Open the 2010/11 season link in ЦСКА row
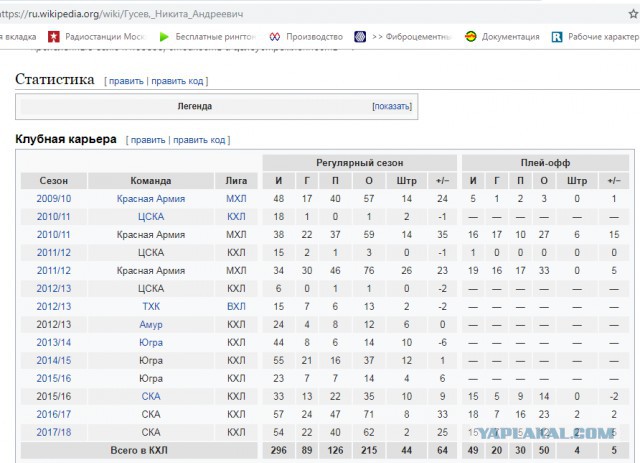Viewport: 640px width, 463px height. (53, 217)
